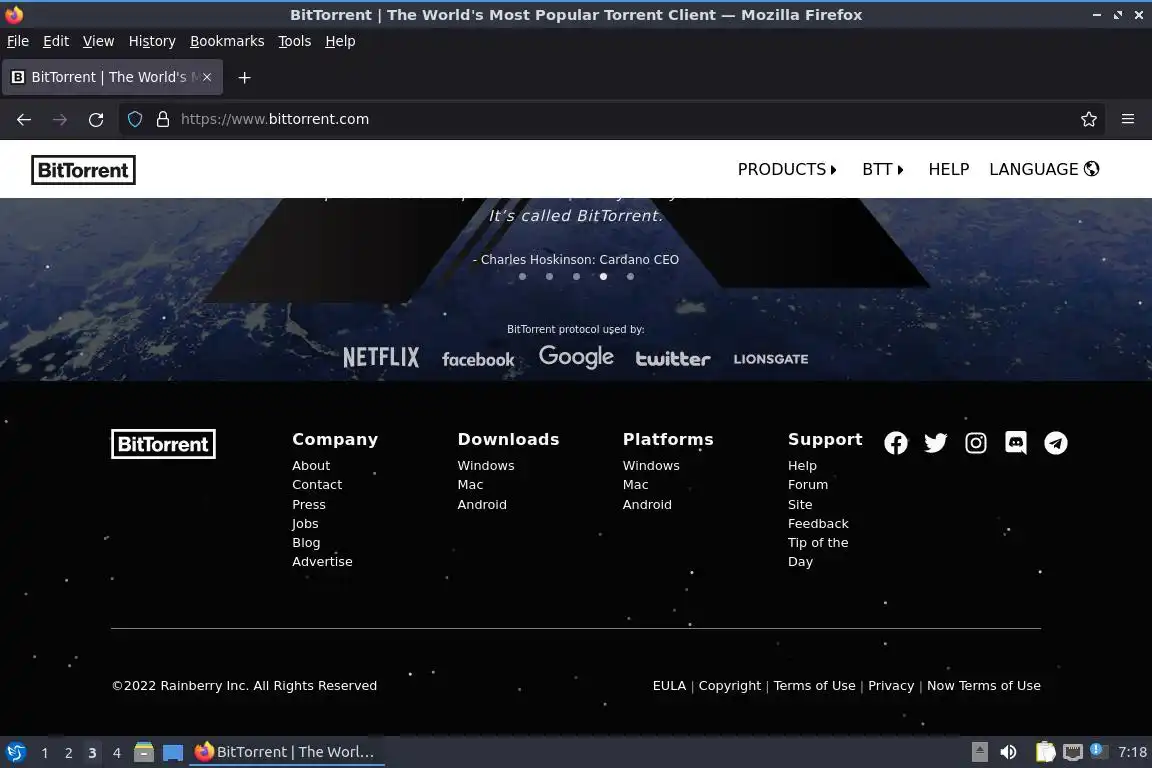Open the Forum link under Support
Viewport: 1152px width, 768px height.
pos(807,484)
